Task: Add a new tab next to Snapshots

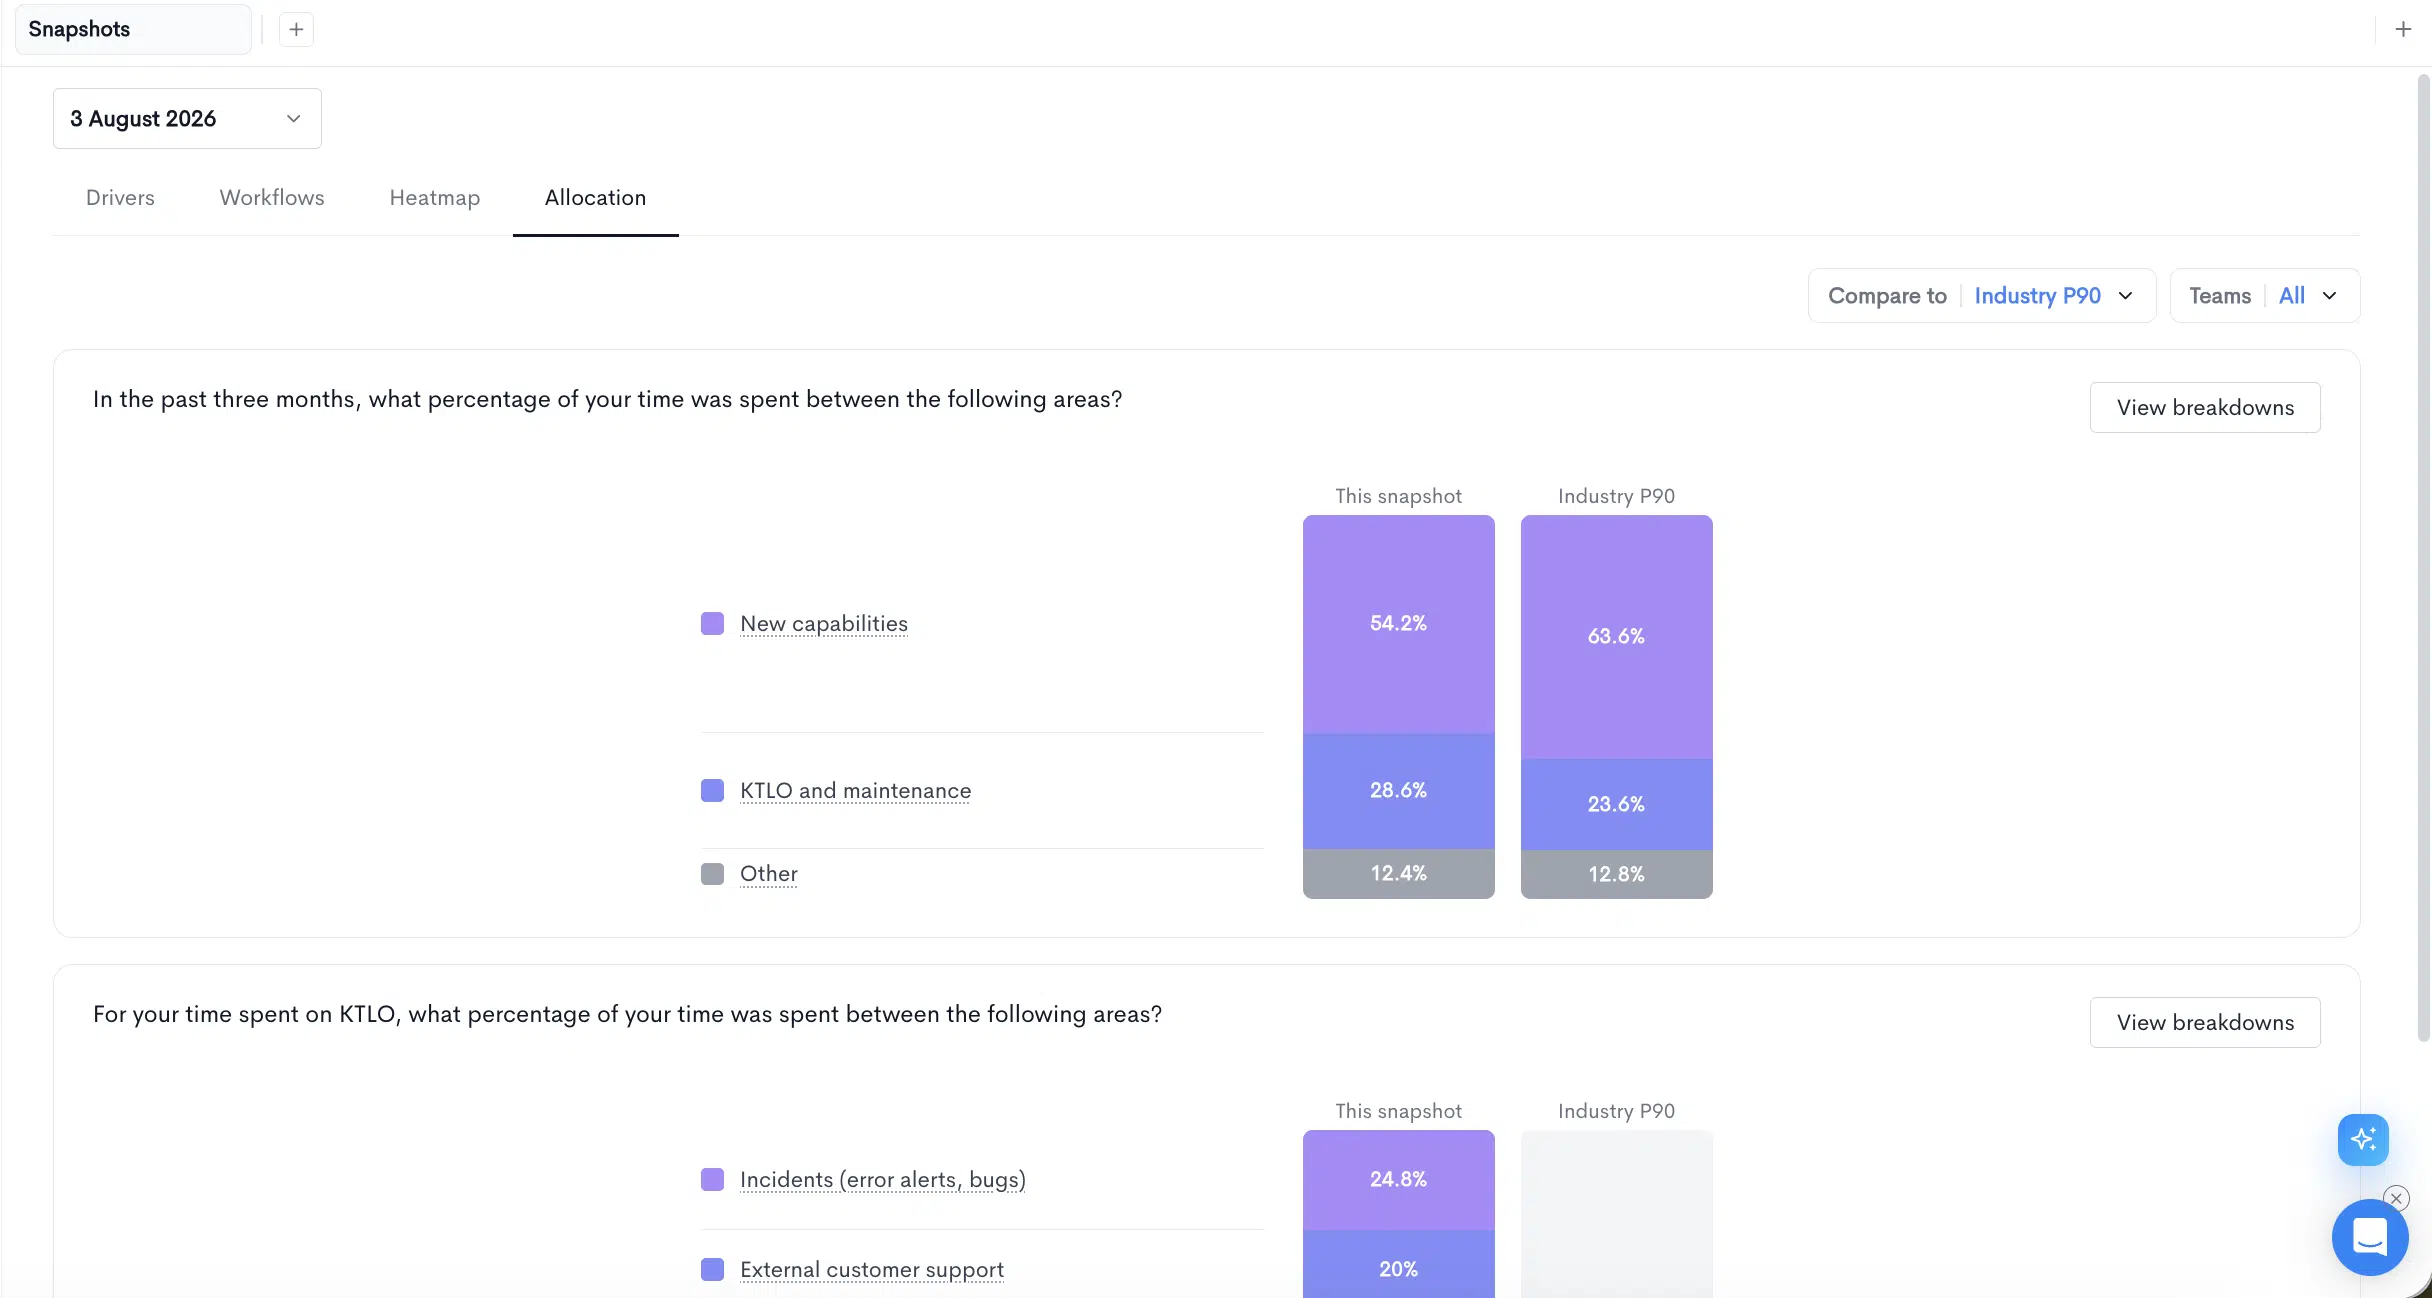Action: [296, 29]
